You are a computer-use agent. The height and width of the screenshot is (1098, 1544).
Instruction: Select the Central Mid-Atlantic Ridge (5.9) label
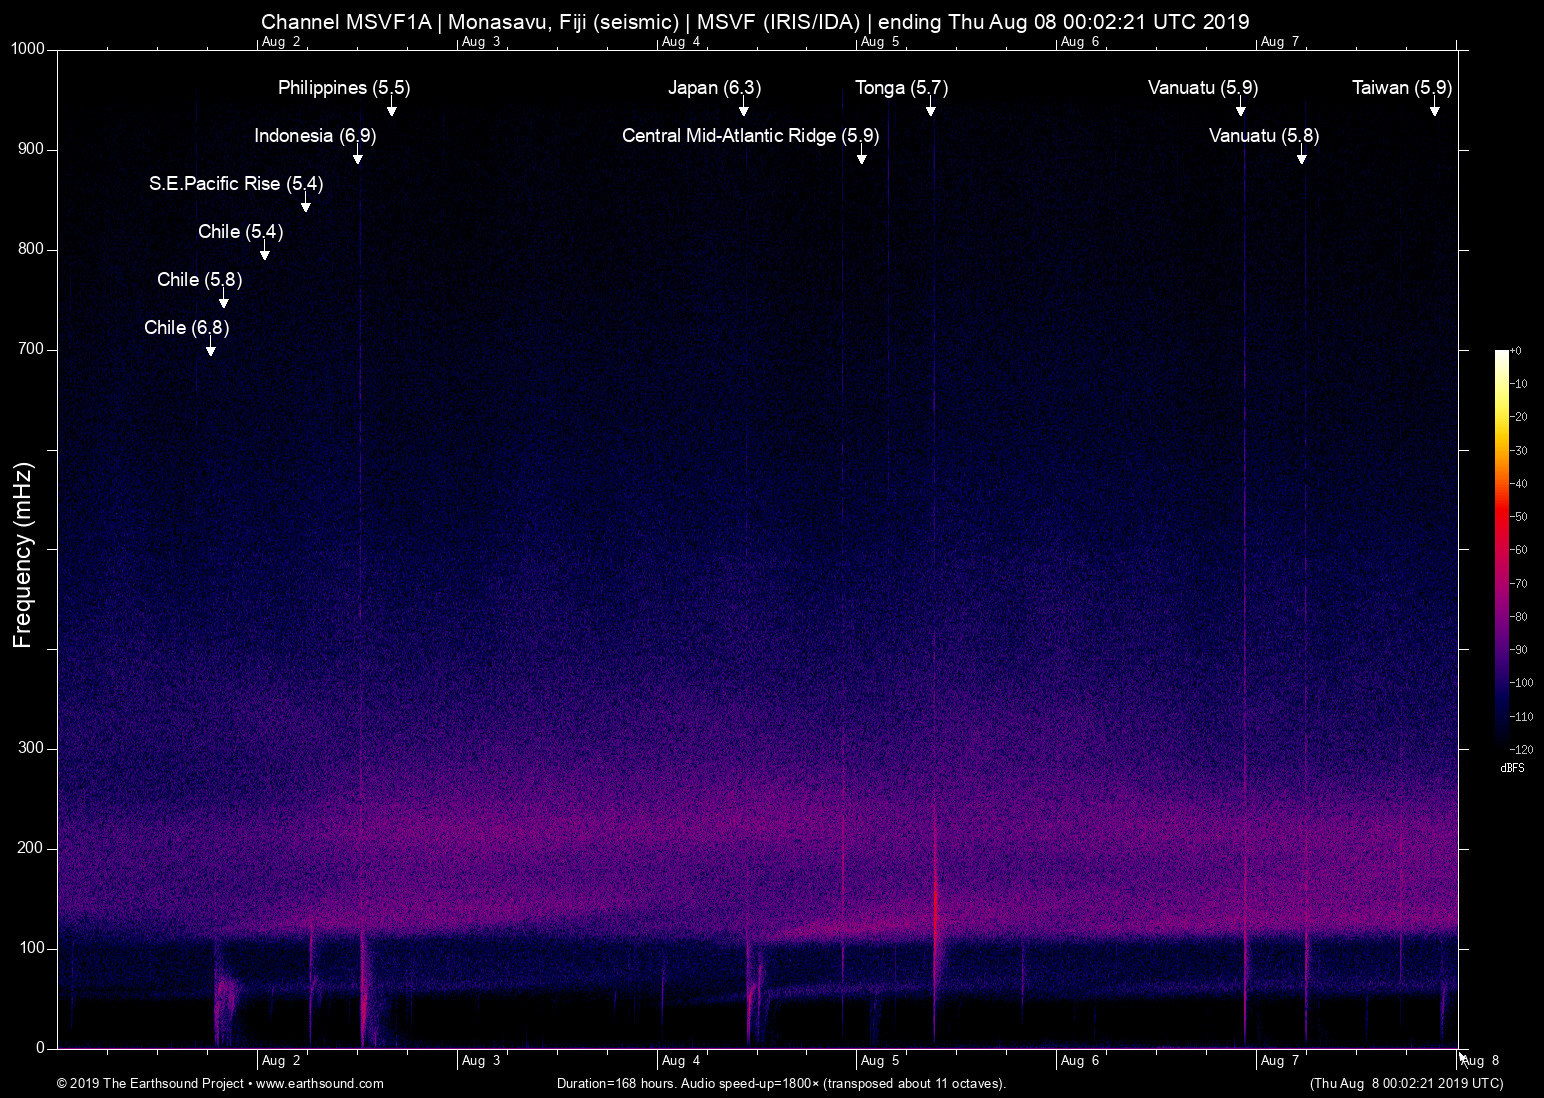point(750,136)
